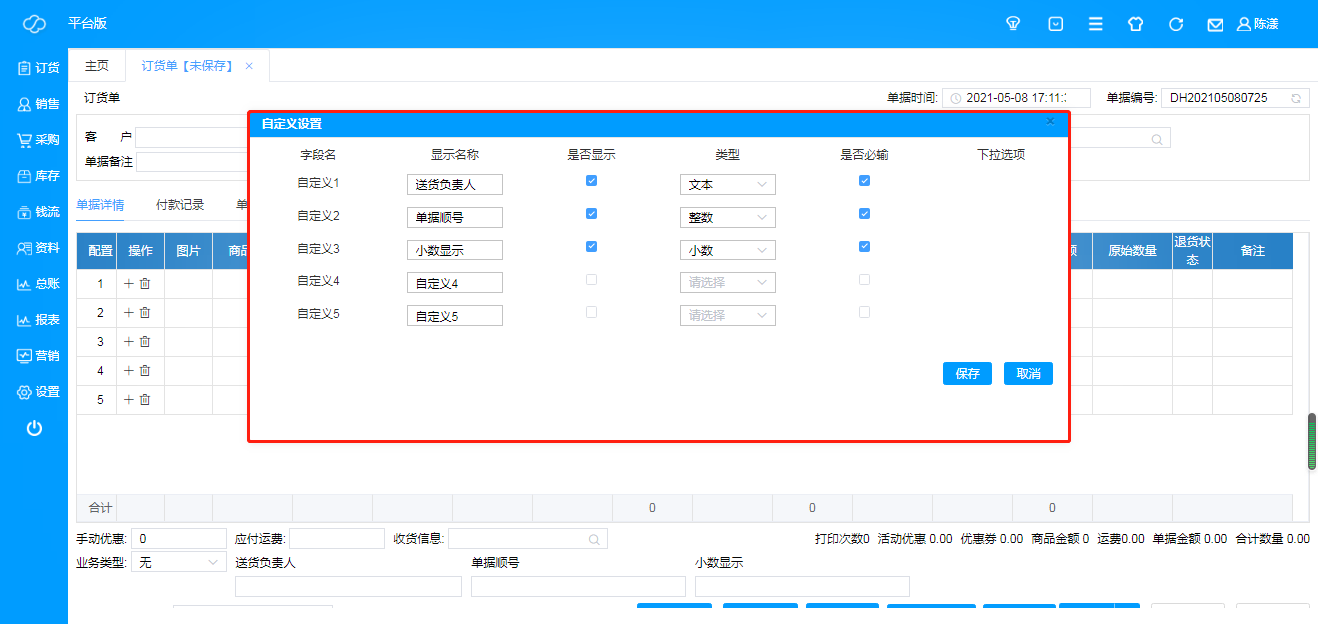The height and width of the screenshot is (624, 1318).
Task: Click bottom 单据顺号 input box
Action: click(x=578, y=586)
